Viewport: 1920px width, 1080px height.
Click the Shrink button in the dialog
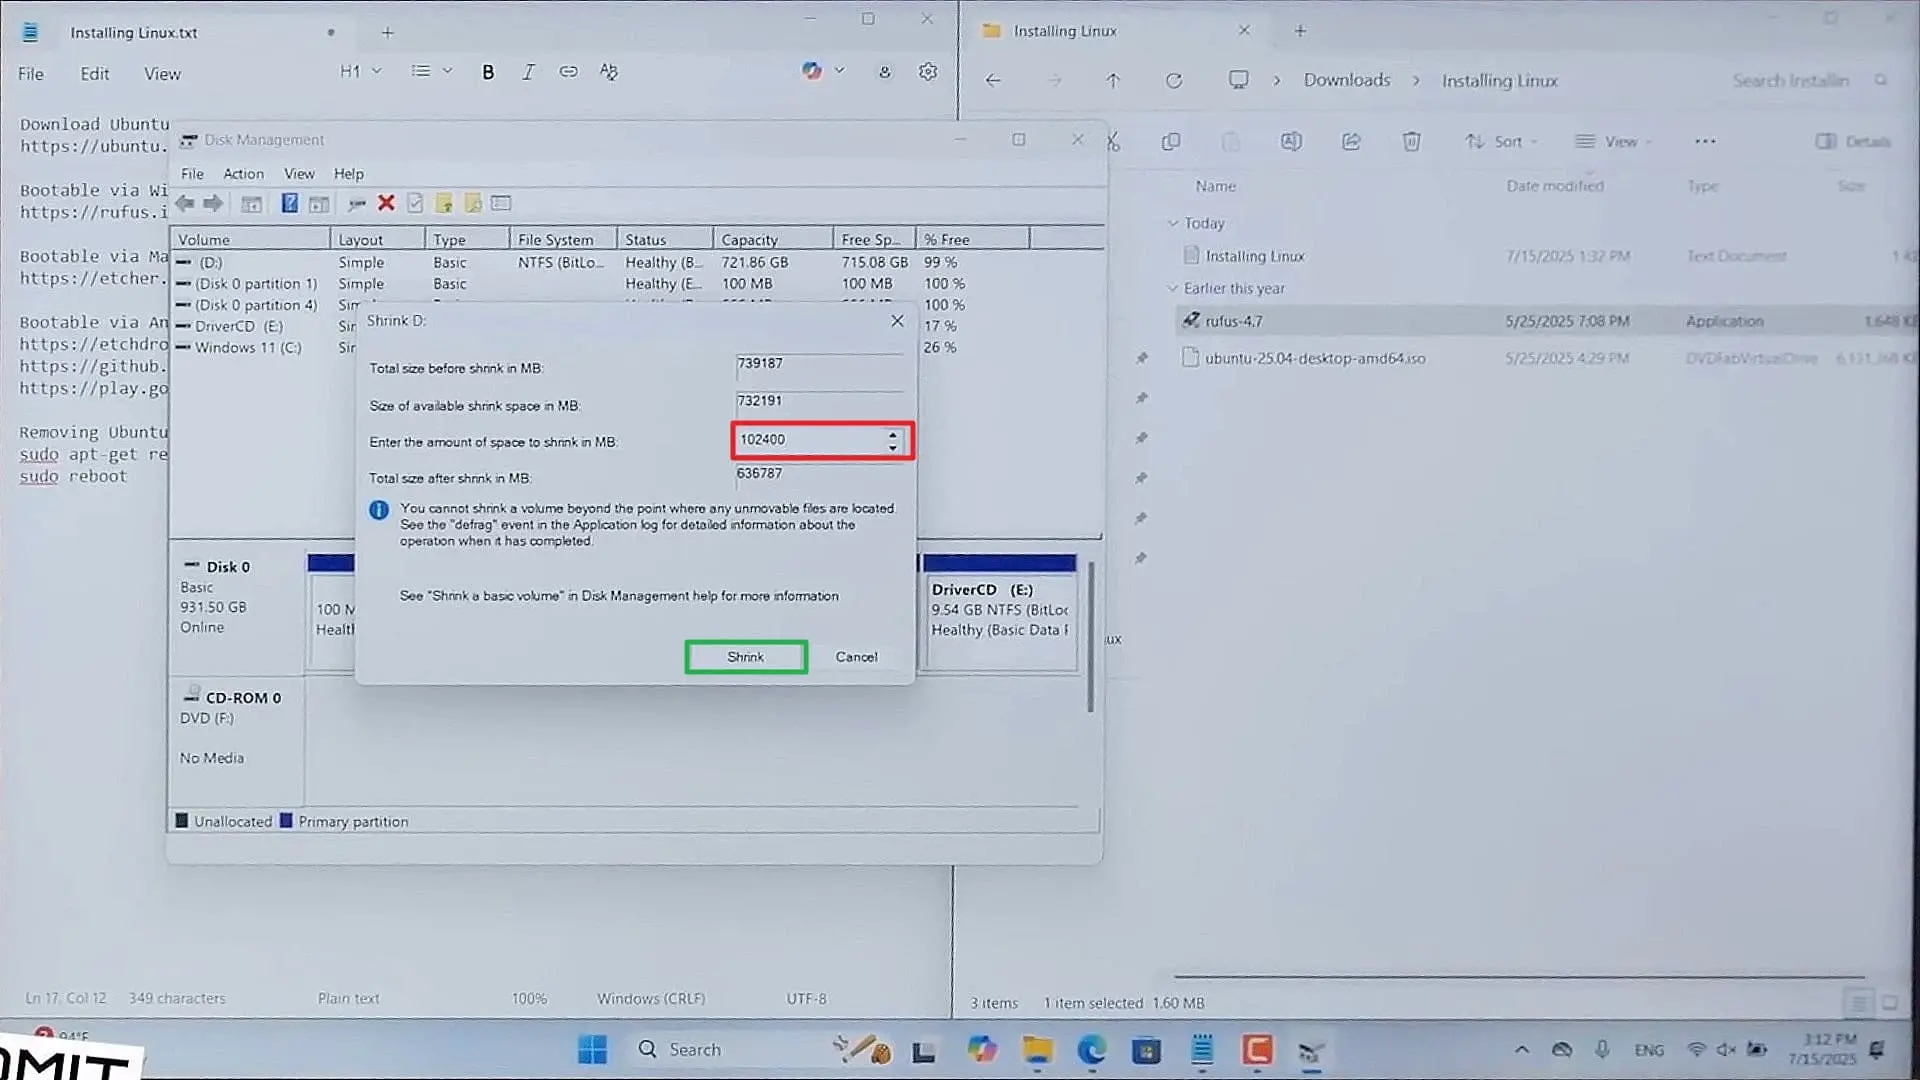(746, 657)
